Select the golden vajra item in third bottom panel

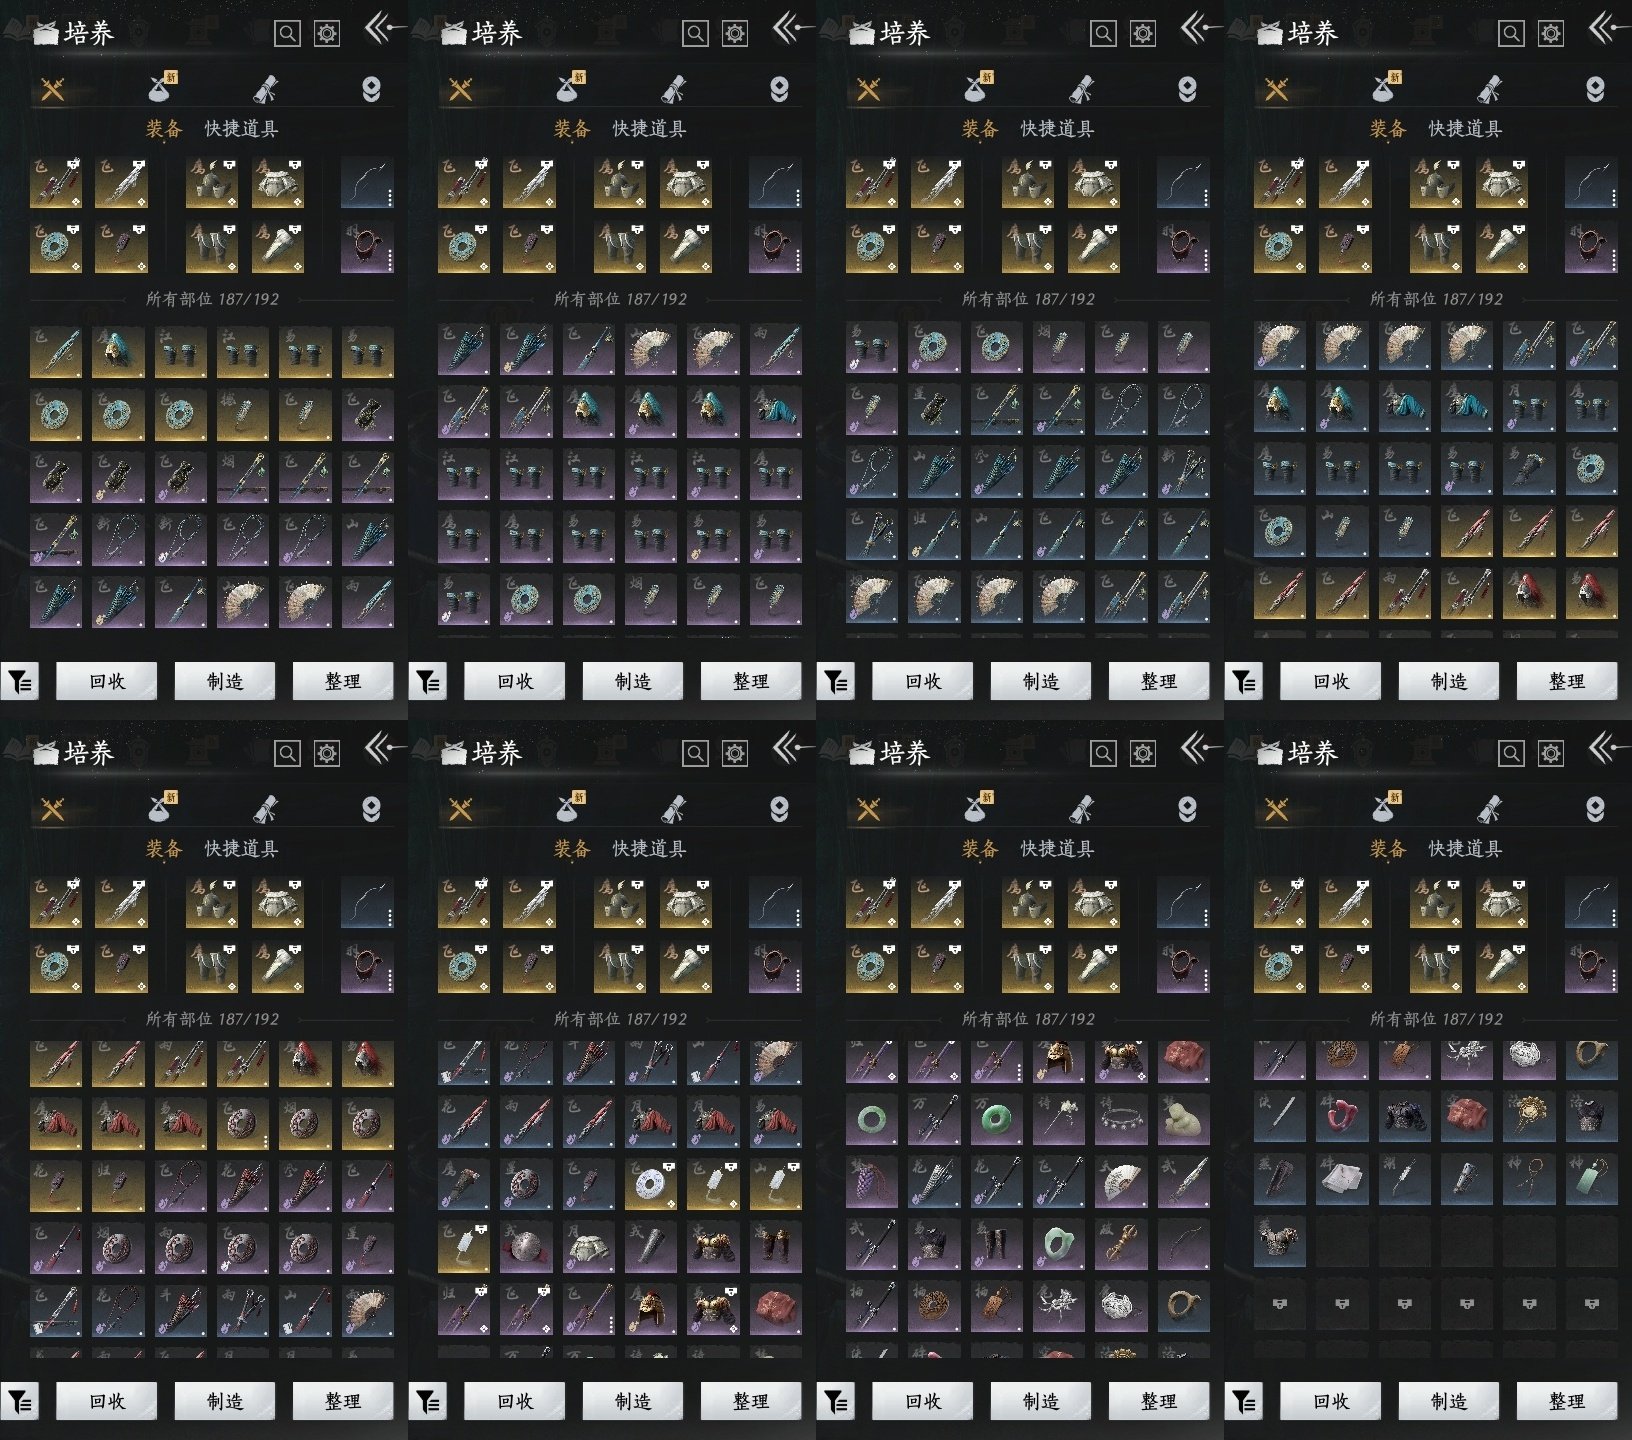[x=1122, y=1242]
